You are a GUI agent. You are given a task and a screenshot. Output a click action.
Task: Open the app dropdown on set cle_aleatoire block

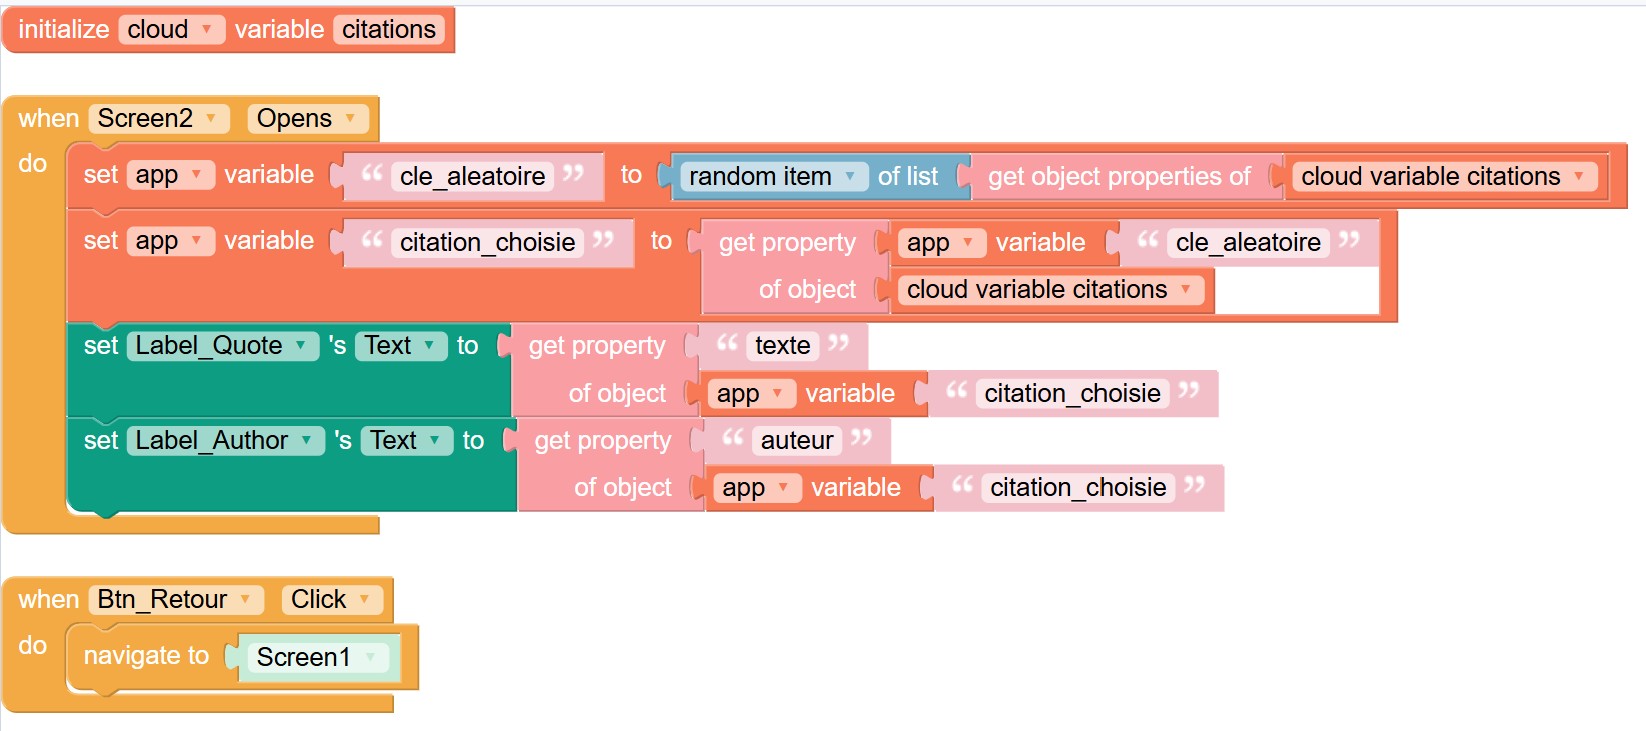click(x=197, y=174)
